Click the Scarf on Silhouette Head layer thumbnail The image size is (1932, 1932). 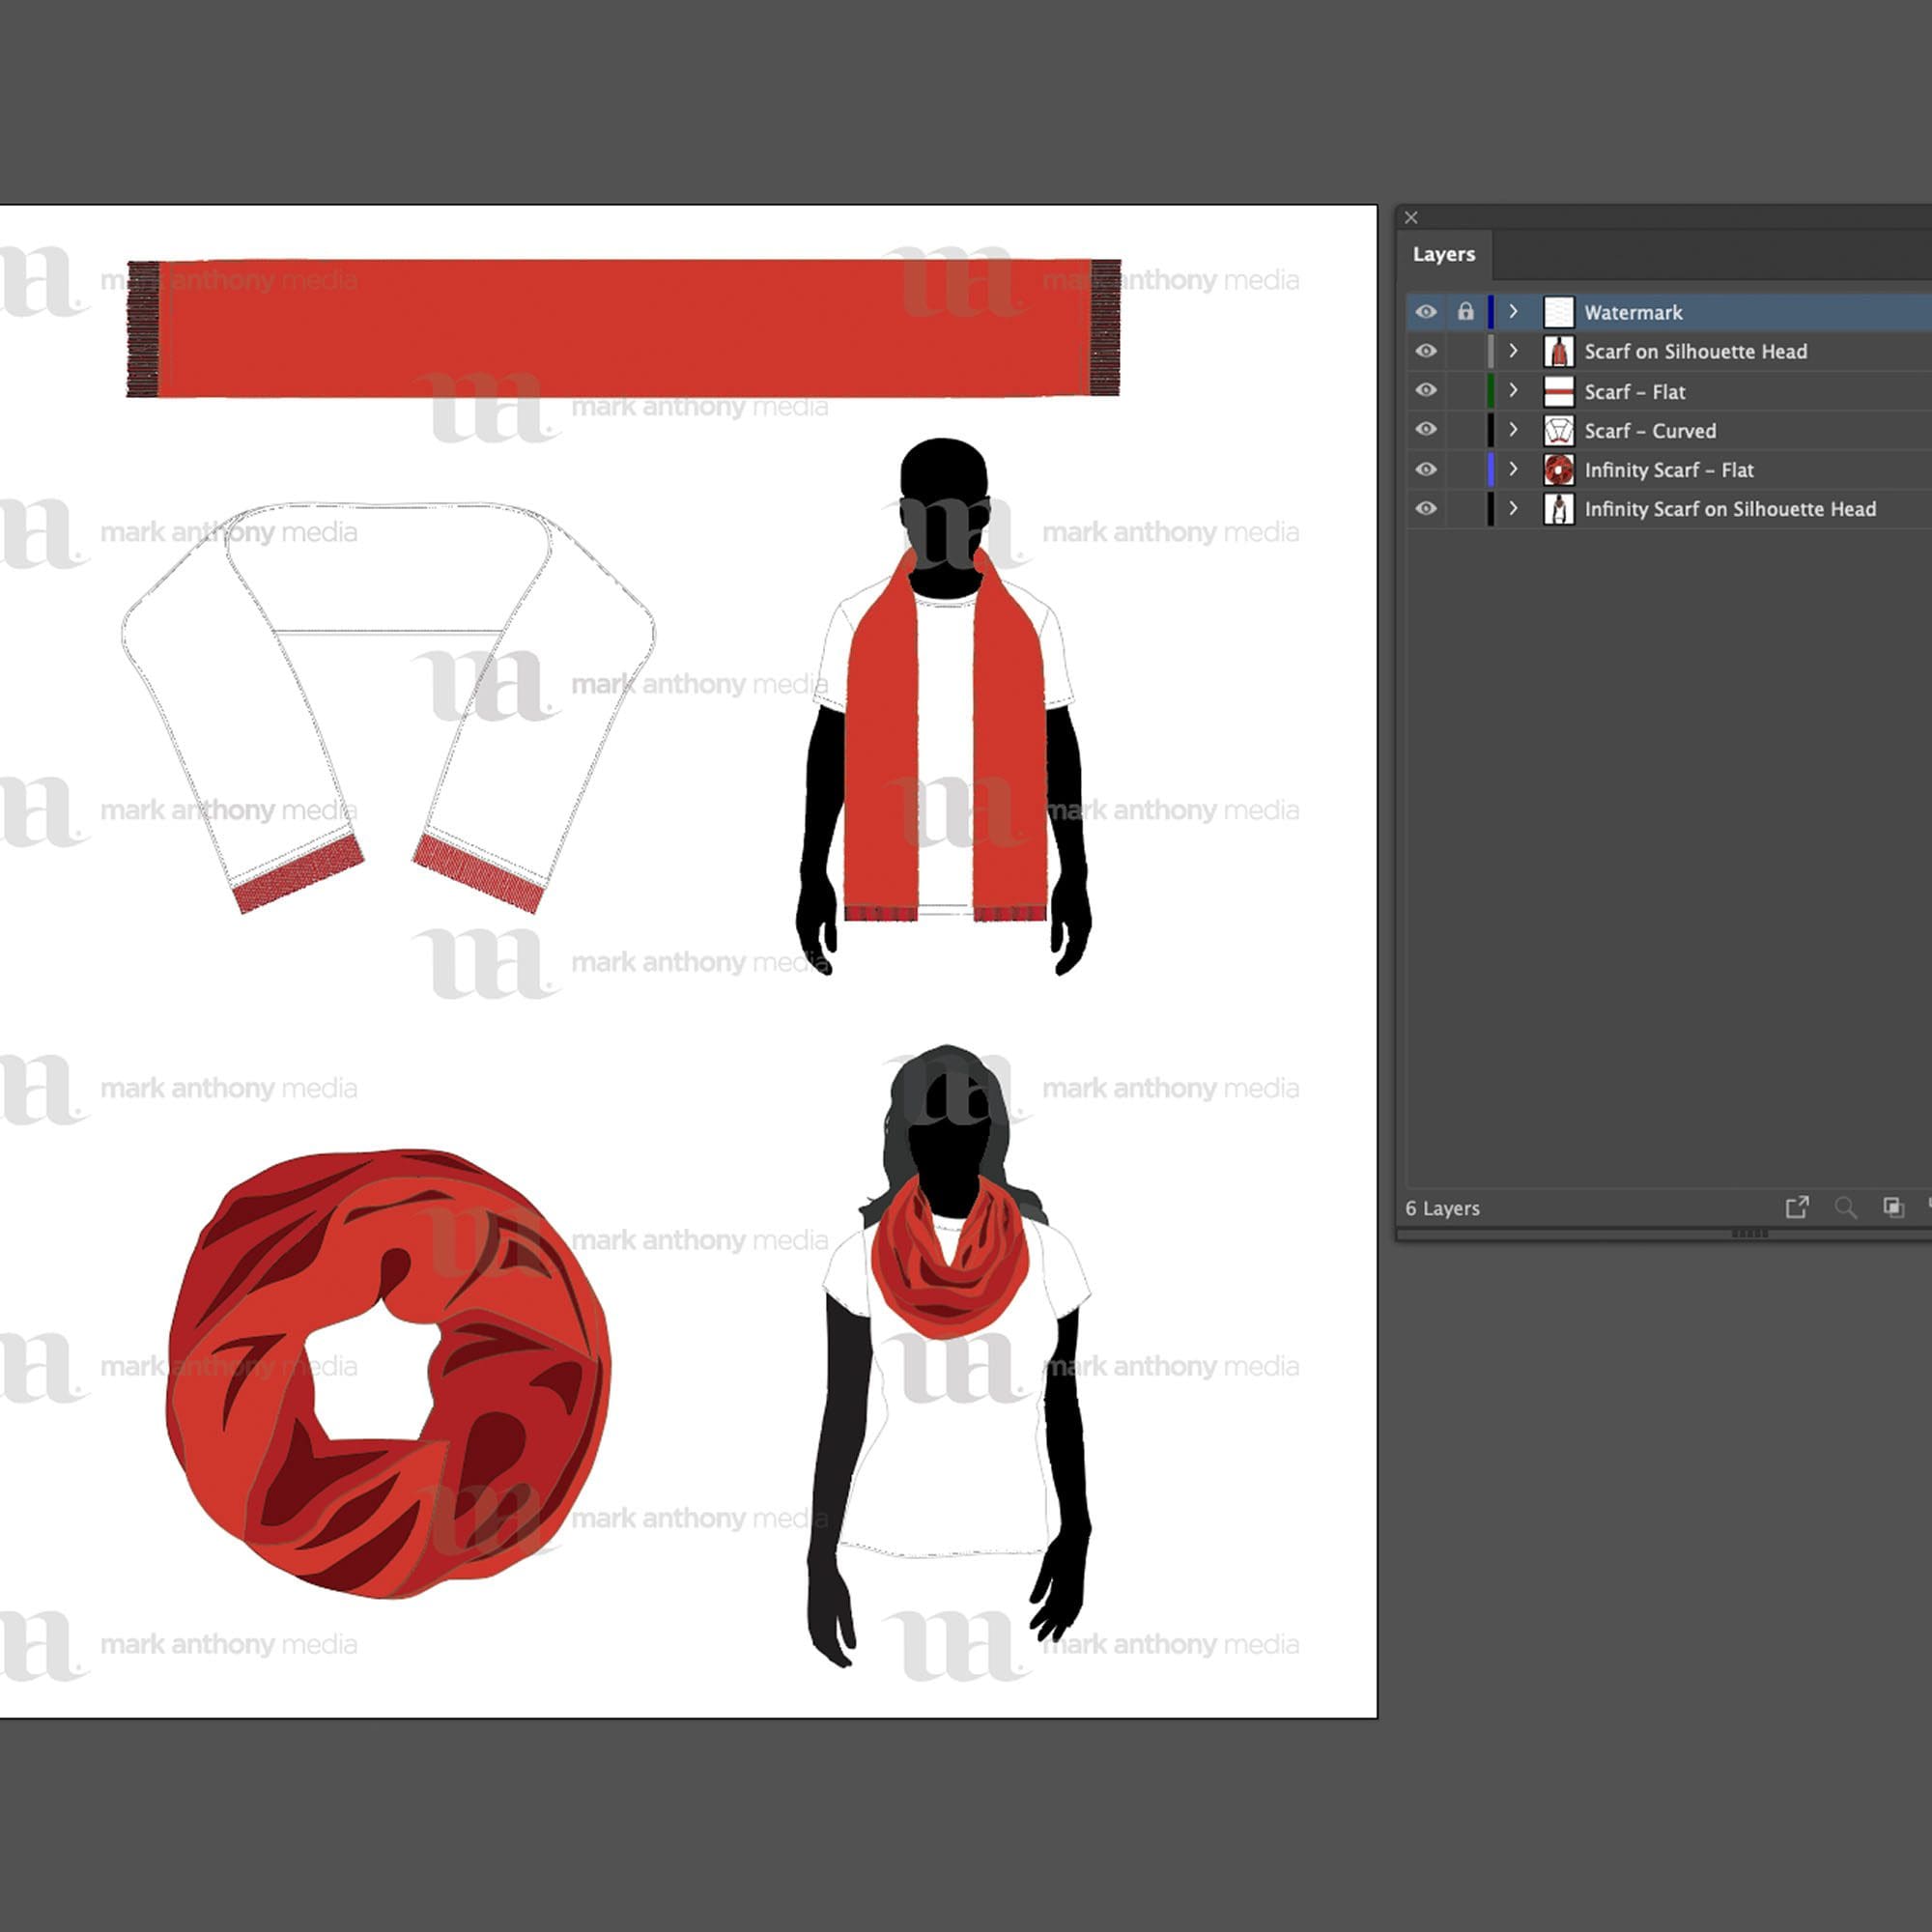click(1558, 351)
